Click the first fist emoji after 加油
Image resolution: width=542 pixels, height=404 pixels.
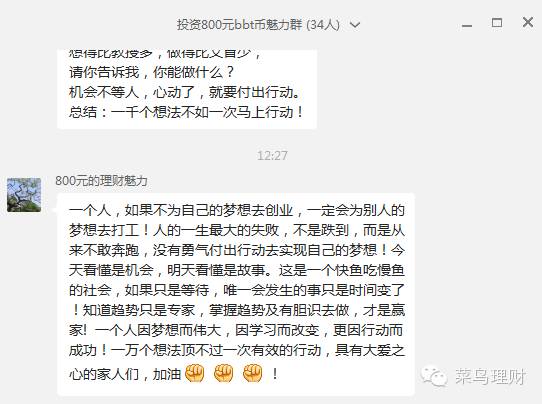tap(195, 373)
